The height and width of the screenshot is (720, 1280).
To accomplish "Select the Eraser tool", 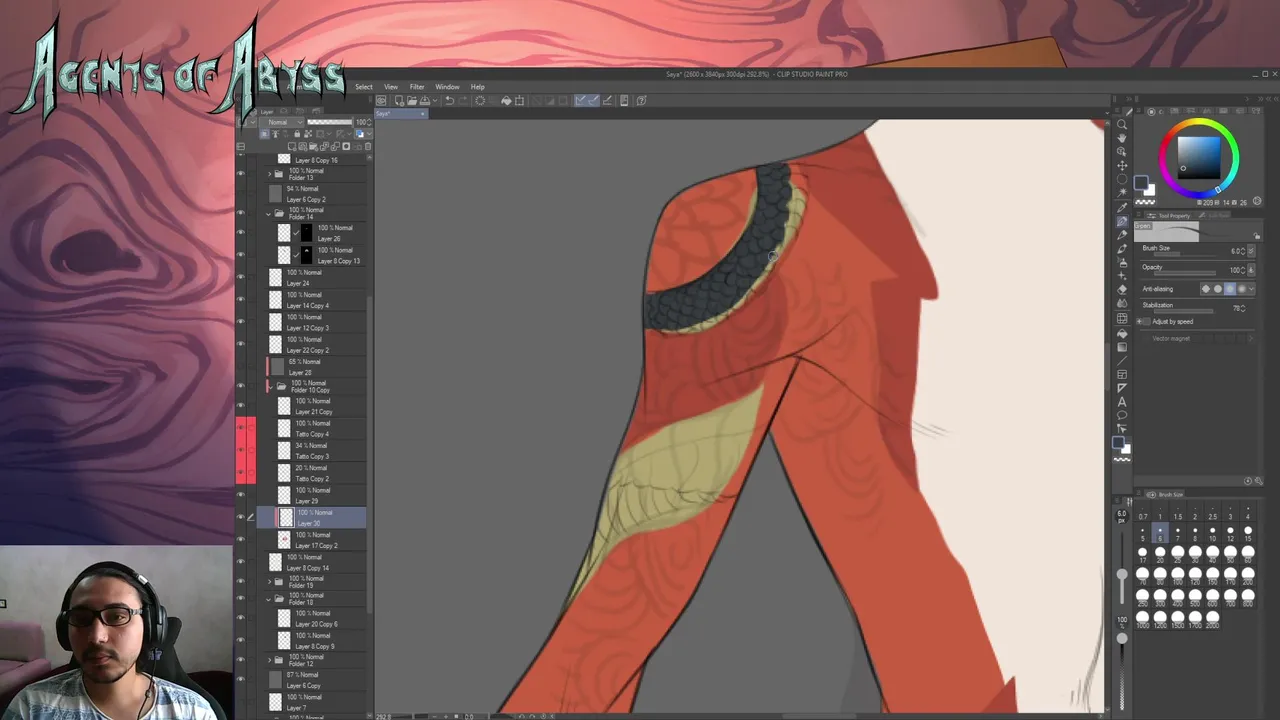I will click(1122, 290).
